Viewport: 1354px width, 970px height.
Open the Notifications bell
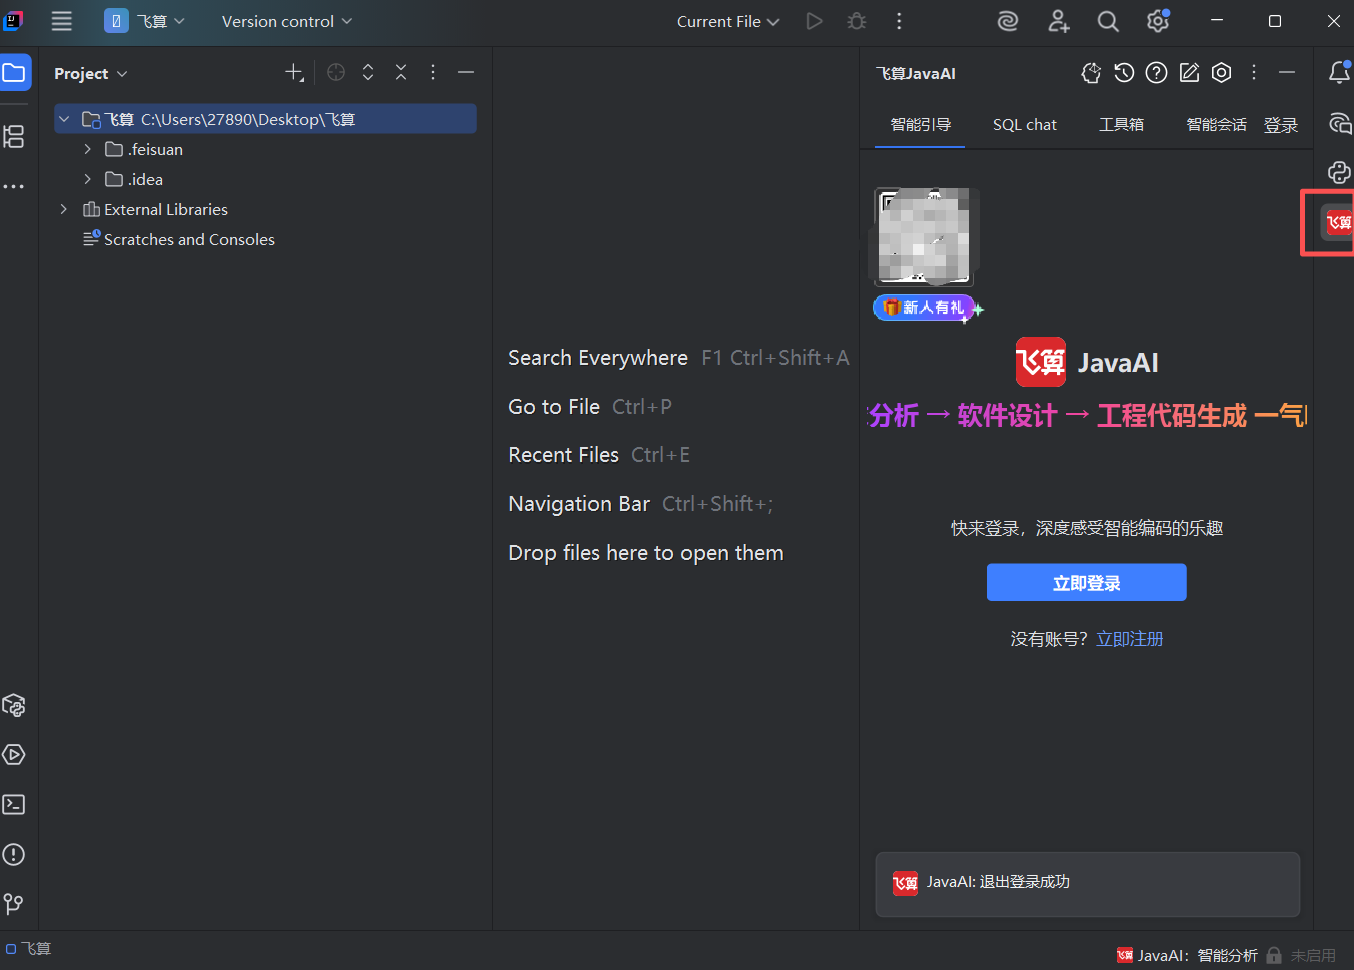tap(1339, 72)
